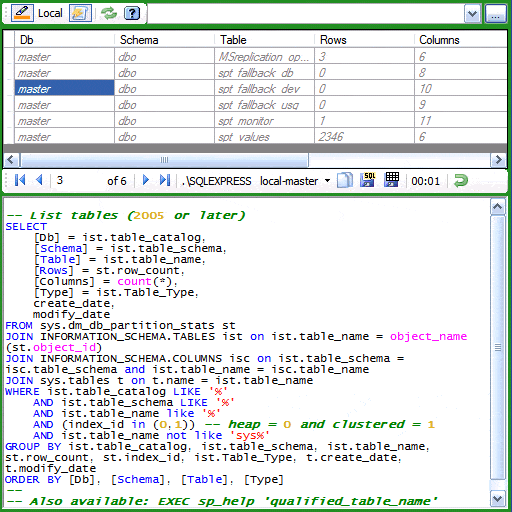This screenshot has width=512, height=512.
Task: Sort by the Rows column header
Action: click(364, 40)
